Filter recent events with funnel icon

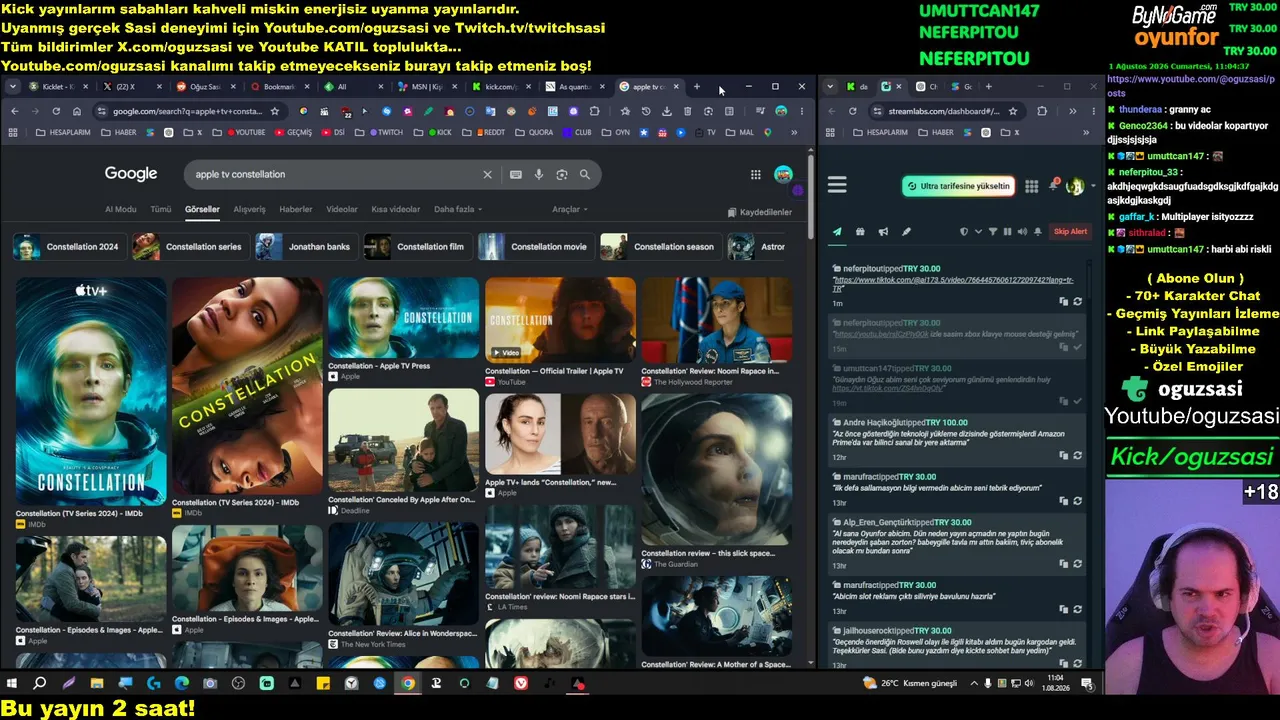point(993,232)
